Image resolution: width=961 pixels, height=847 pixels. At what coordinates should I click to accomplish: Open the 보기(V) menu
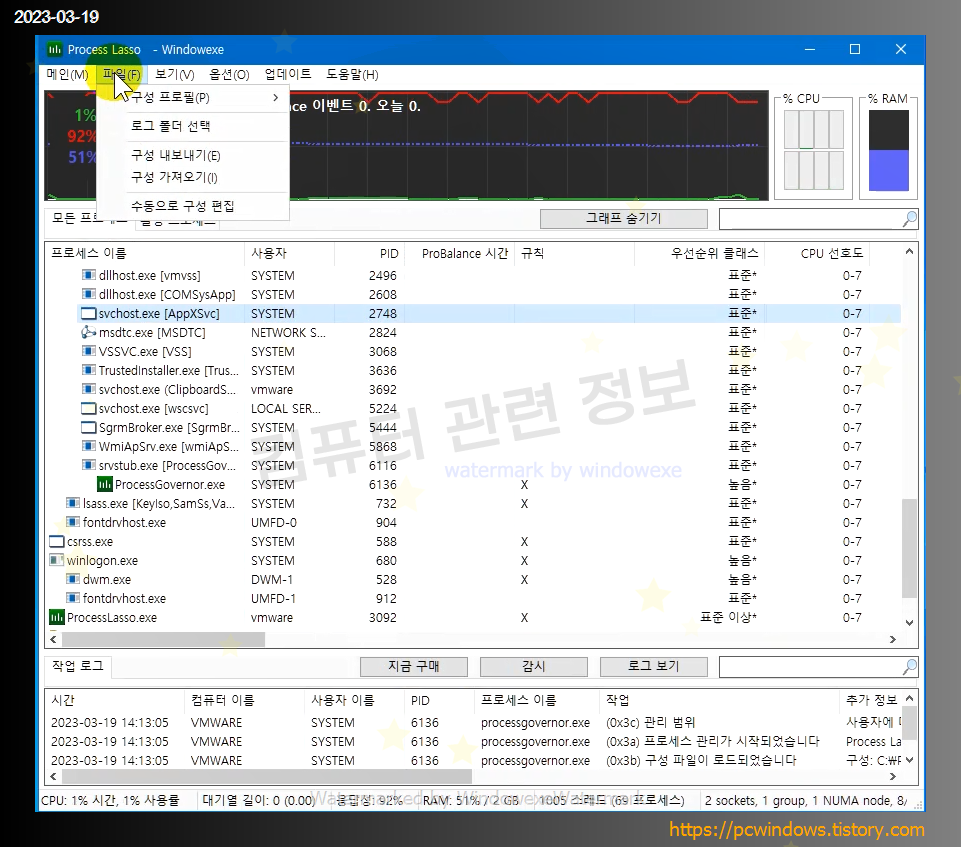(x=175, y=74)
